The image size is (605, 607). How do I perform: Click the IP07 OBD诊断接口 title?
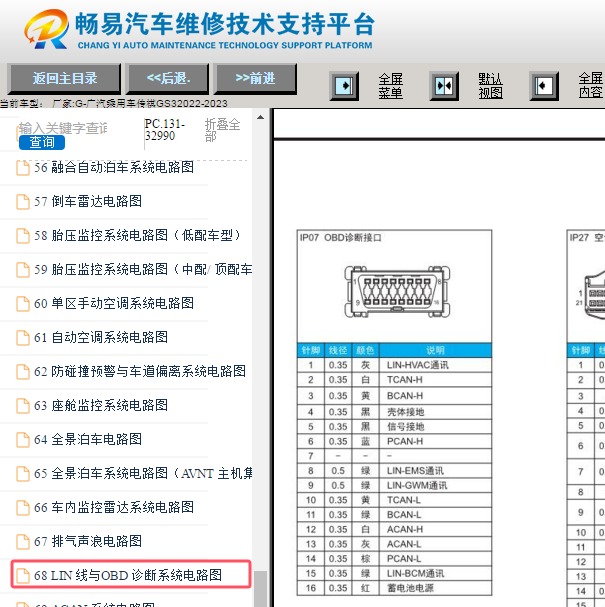pyautogui.click(x=341, y=238)
